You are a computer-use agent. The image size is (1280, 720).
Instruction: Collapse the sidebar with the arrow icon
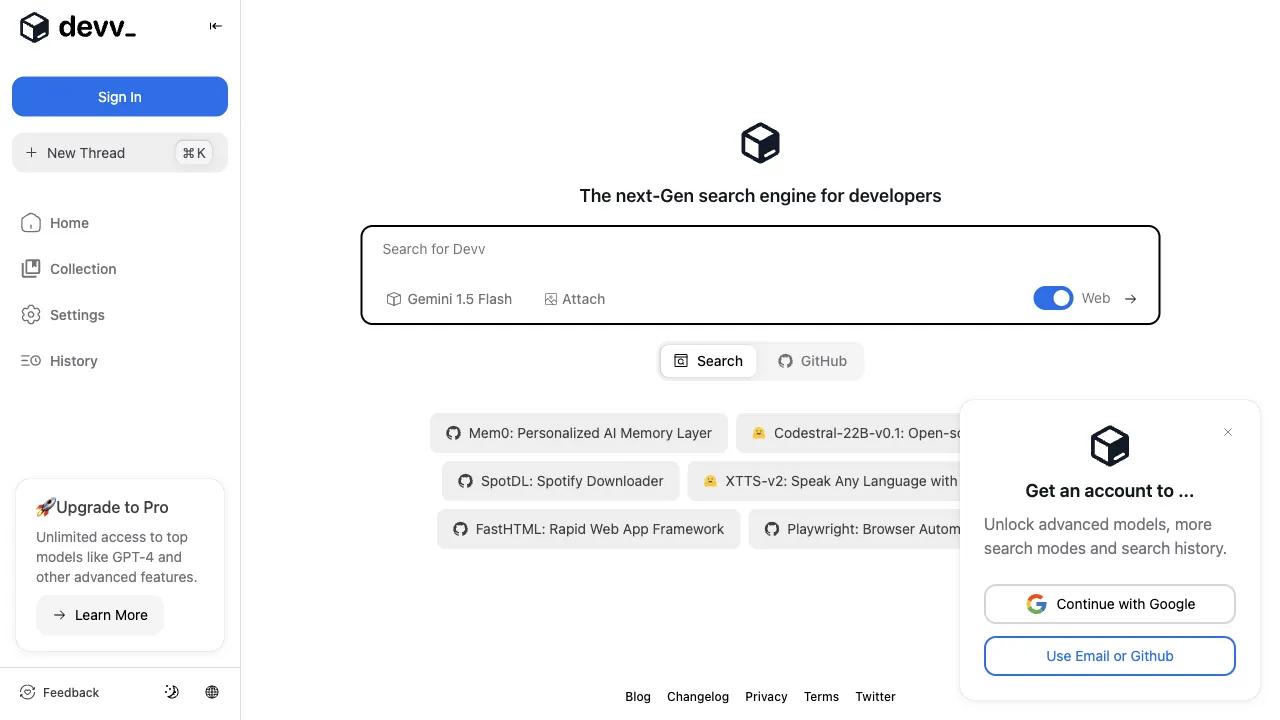[215, 26]
